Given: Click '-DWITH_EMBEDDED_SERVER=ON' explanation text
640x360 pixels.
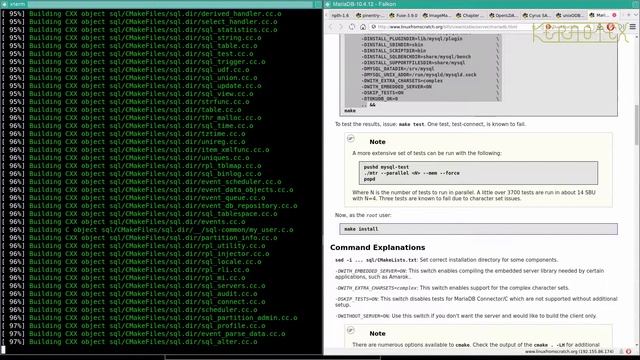Looking at the screenshot, I should 469,274.
